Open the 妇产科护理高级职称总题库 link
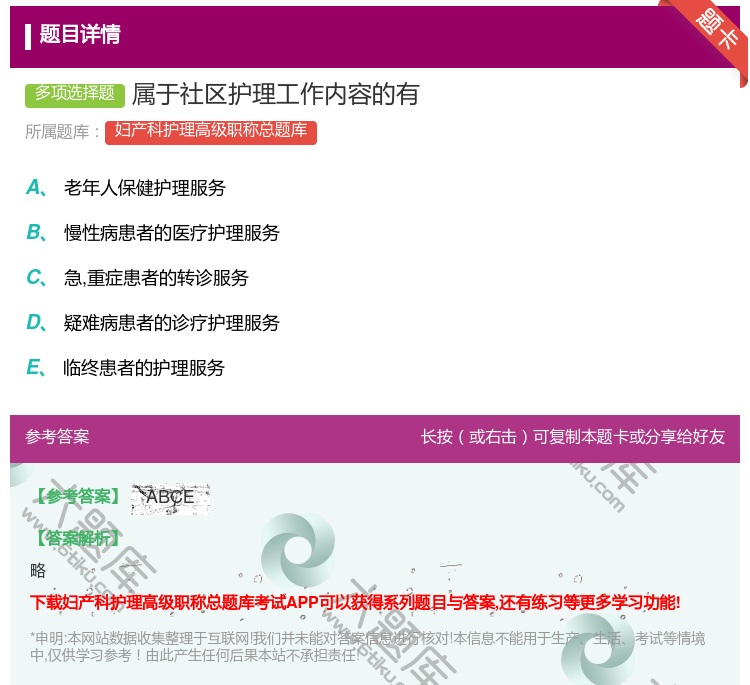The image size is (750, 685). click(210, 132)
